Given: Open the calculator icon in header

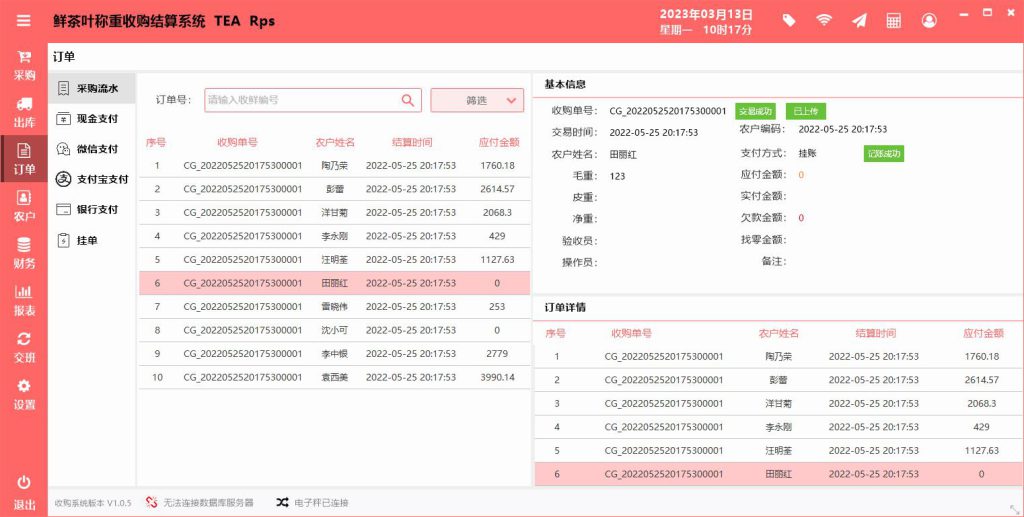Looking at the screenshot, I should (x=893, y=20).
